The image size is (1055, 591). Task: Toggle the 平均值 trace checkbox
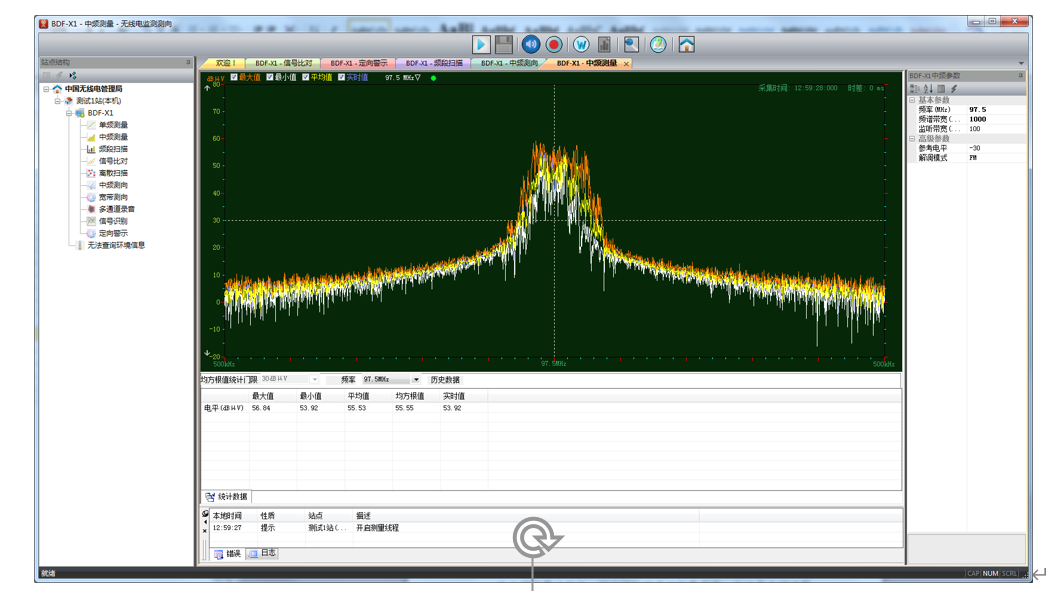[x=306, y=77]
